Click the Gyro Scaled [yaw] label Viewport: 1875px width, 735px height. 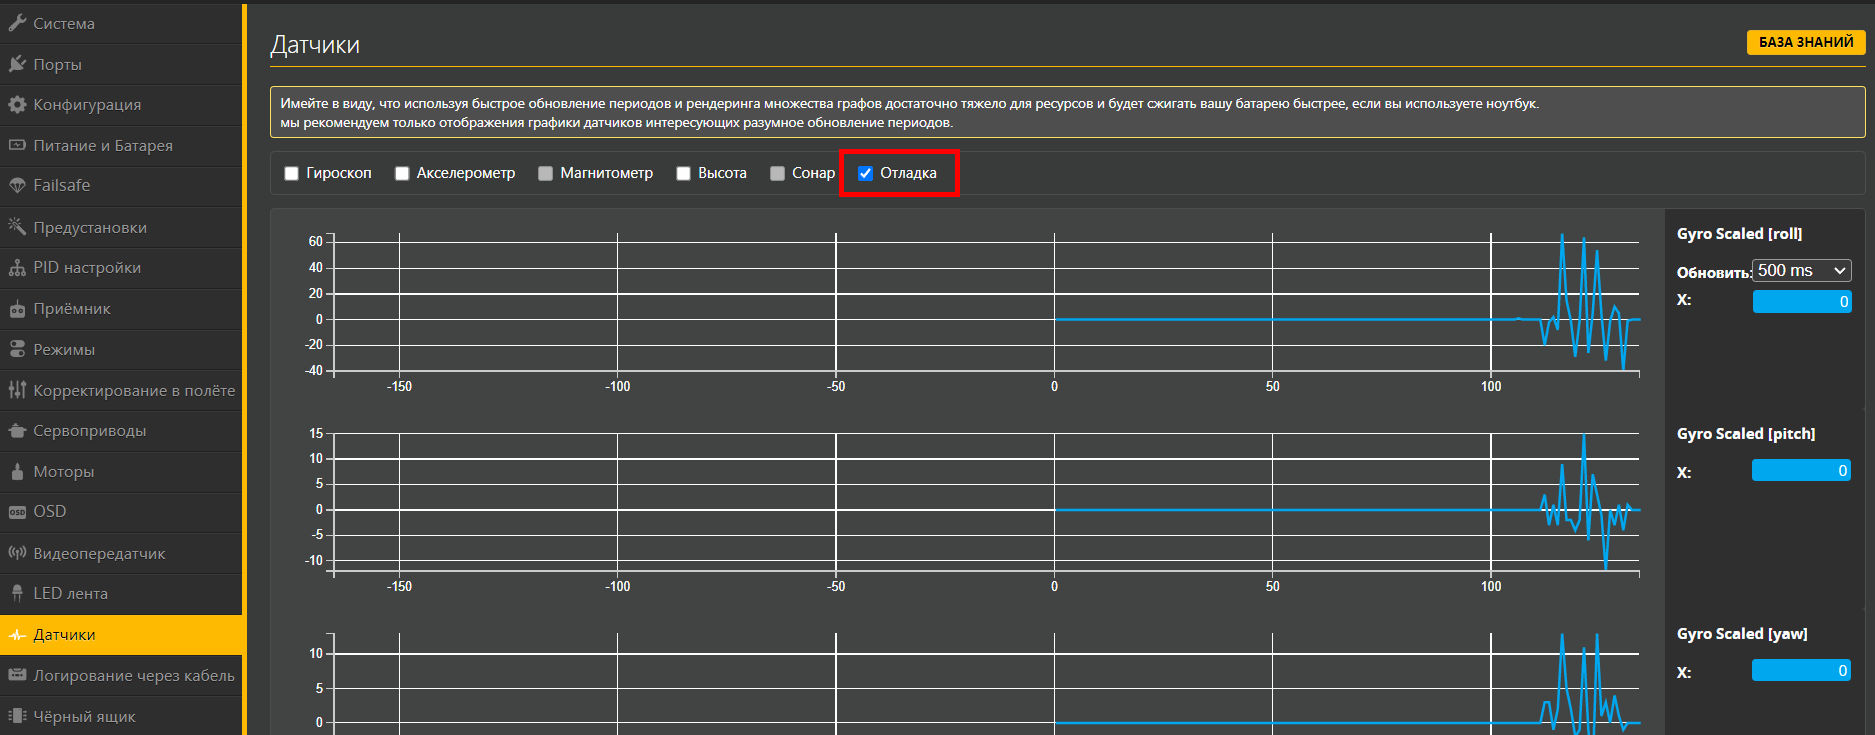click(1742, 633)
